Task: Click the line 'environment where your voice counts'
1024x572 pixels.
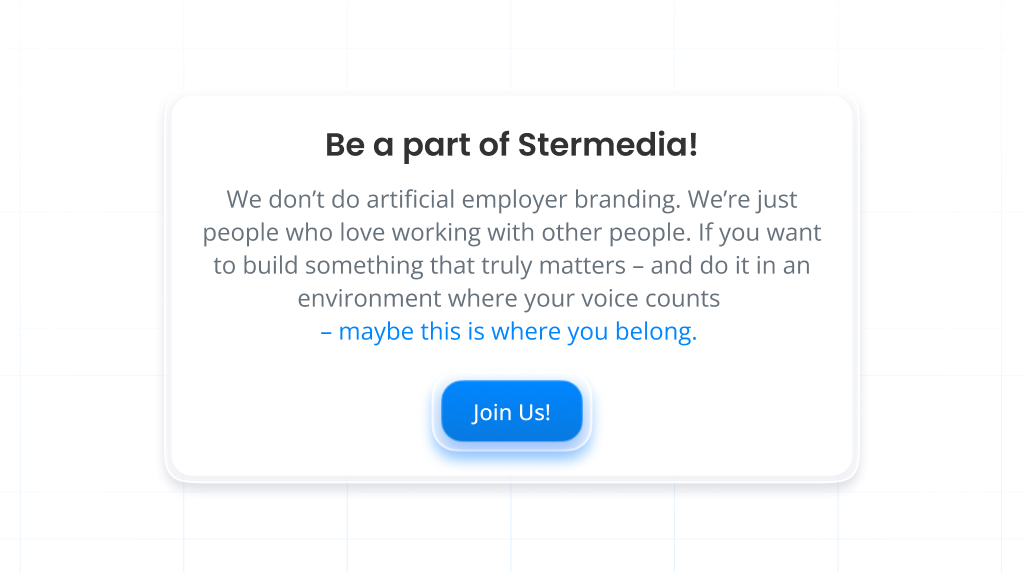Action: click(x=509, y=299)
